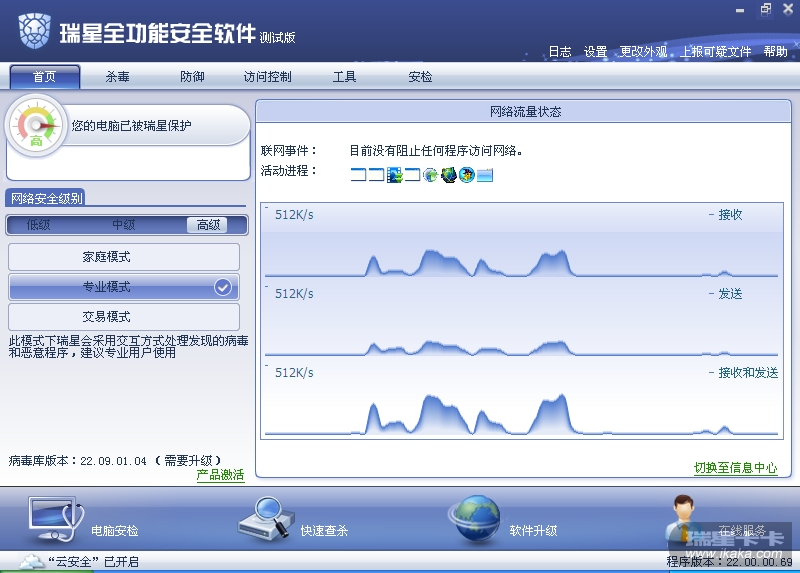Click the 接收 traffic graph area
The width and height of the screenshot is (800, 573).
(x=522, y=240)
